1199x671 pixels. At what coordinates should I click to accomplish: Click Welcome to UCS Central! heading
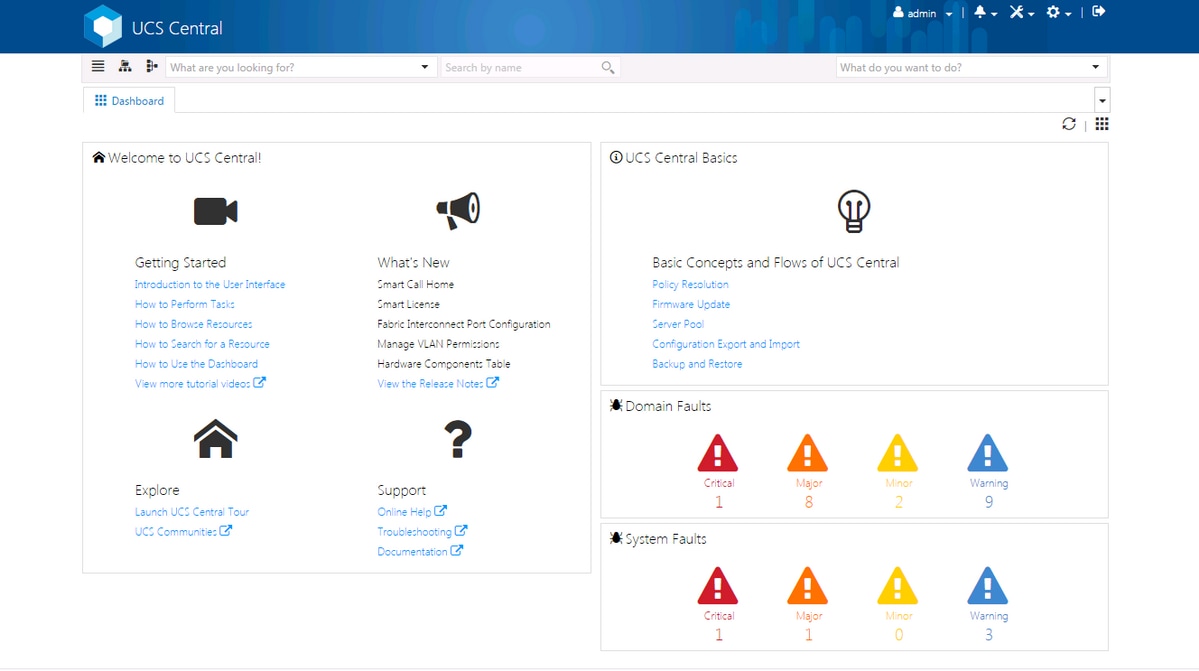(x=184, y=157)
